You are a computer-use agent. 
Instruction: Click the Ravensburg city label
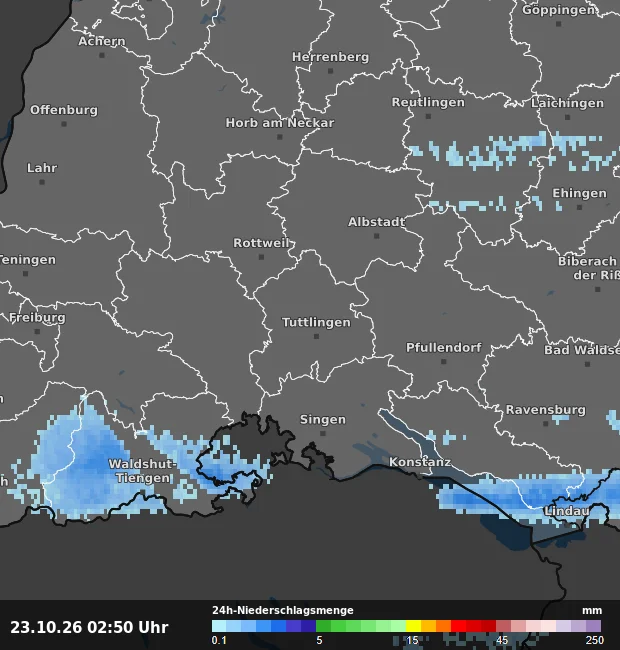tap(545, 410)
